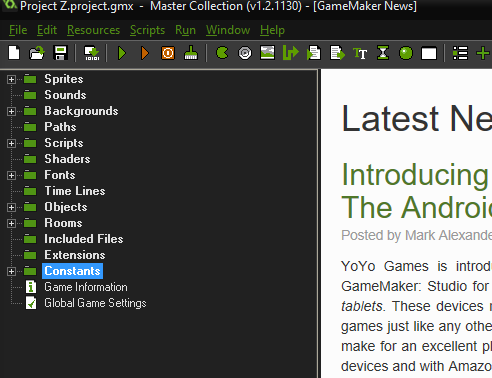Image resolution: width=492 pixels, height=378 pixels.
Task: Clean the build cache with the broom icon
Action: click(191, 53)
